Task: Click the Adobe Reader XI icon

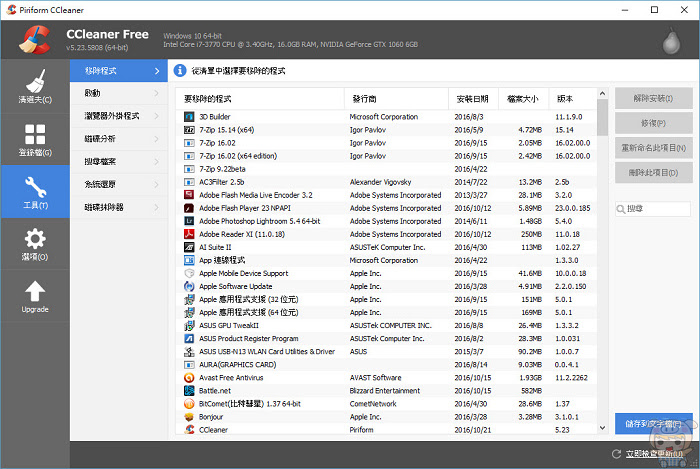Action: pyautogui.click(x=189, y=234)
